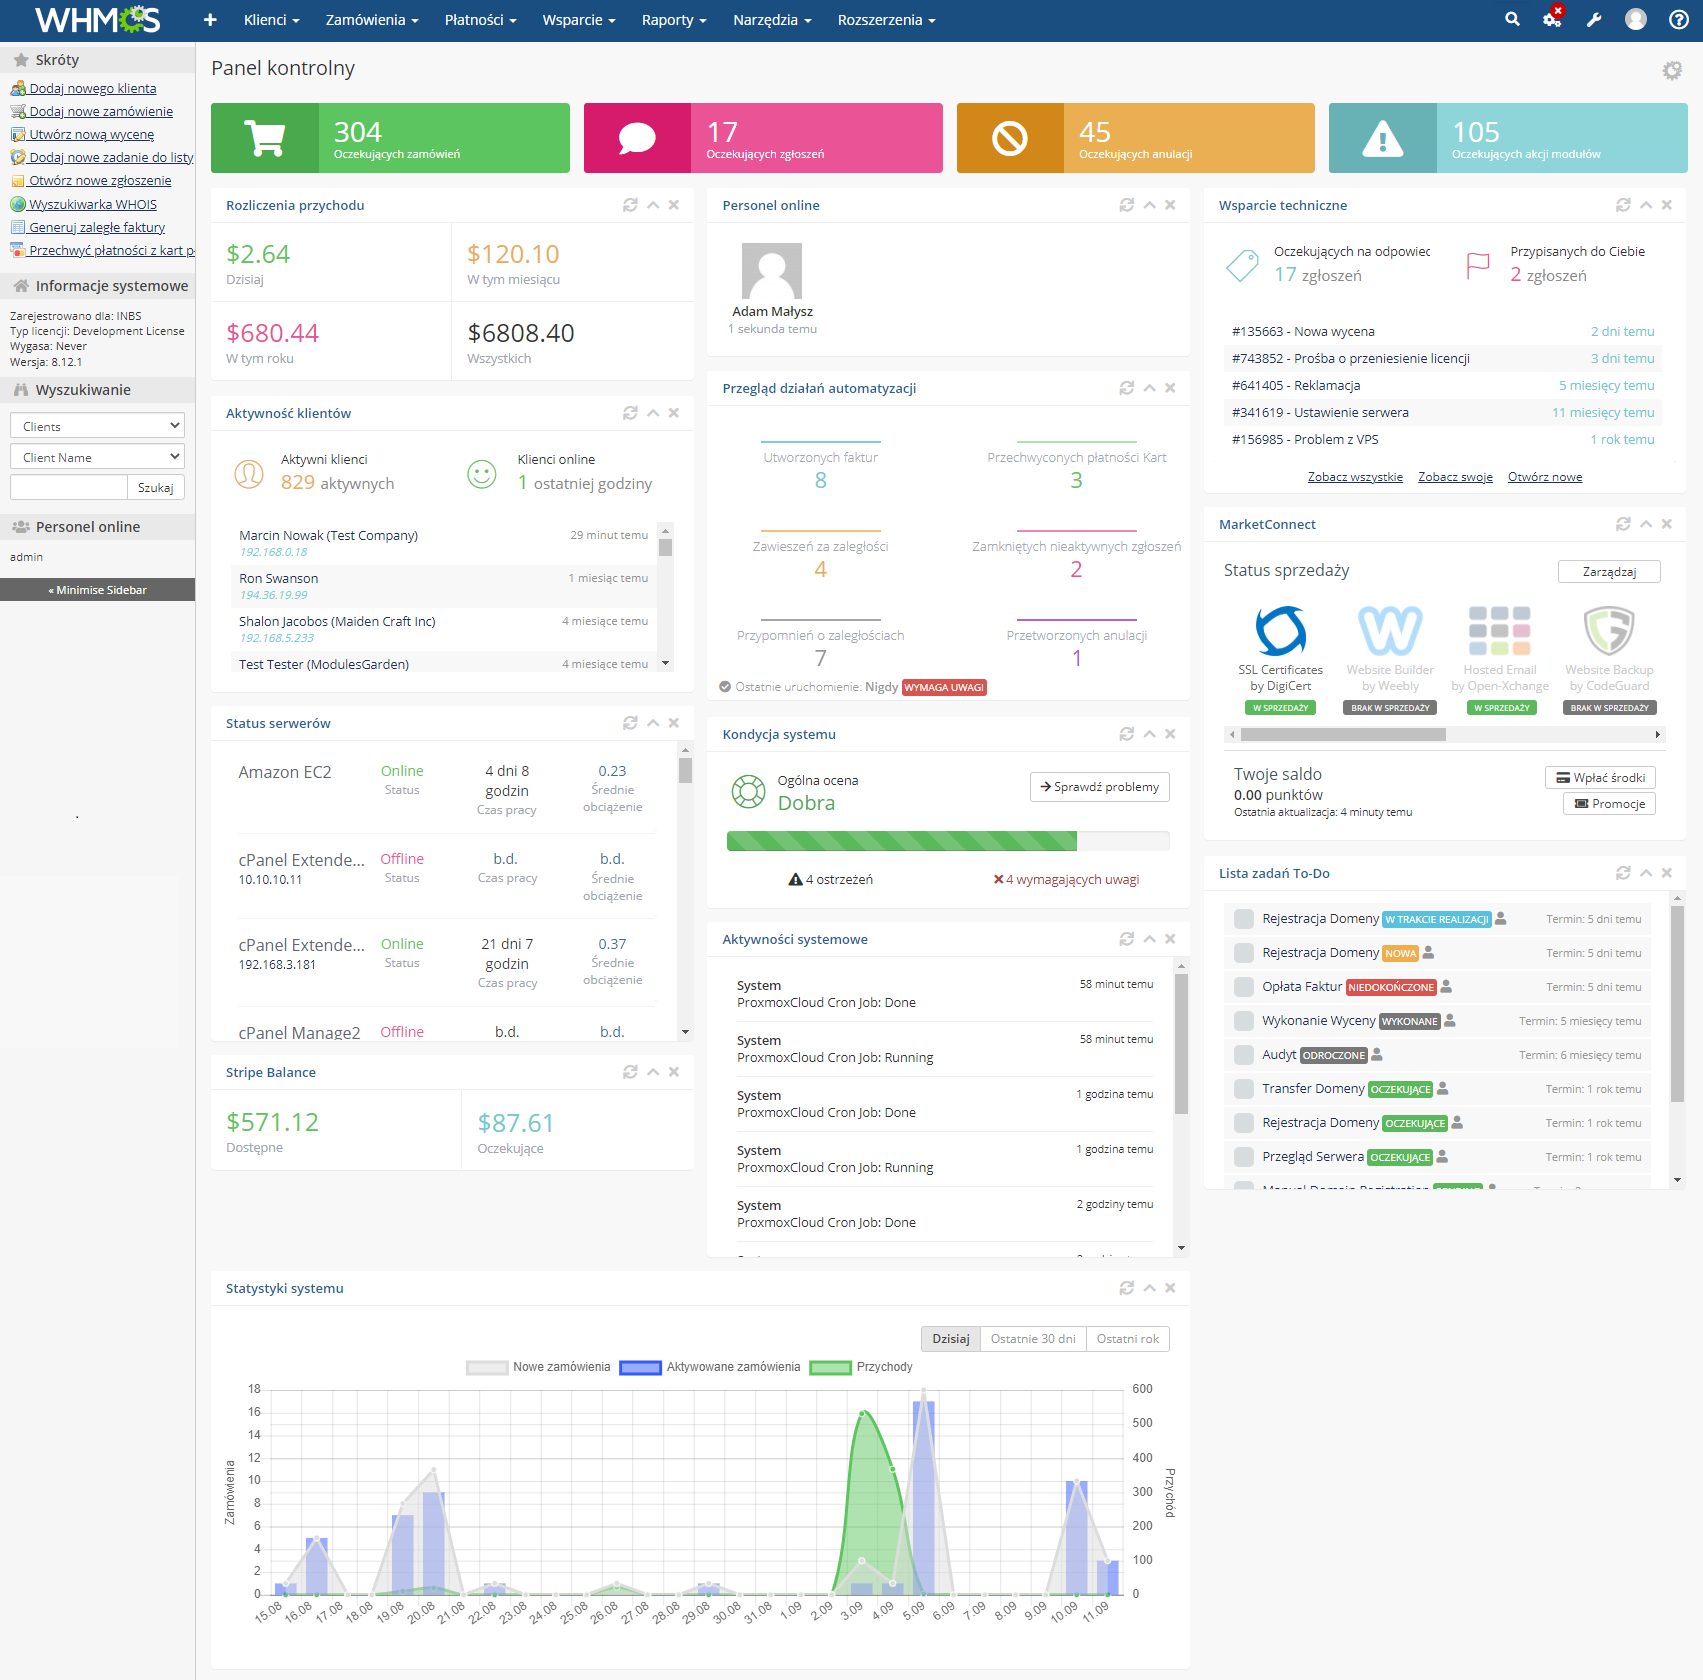Open the Zobacz wszystkie tickets link
1703x1680 pixels.
pos(1355,477)
